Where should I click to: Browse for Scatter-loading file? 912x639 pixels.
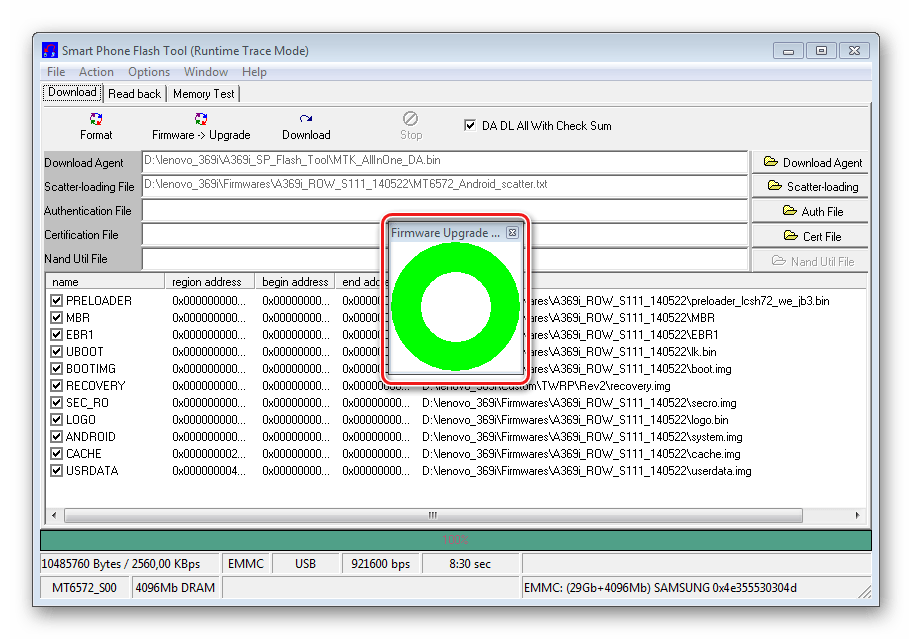[x=810, y=187]
